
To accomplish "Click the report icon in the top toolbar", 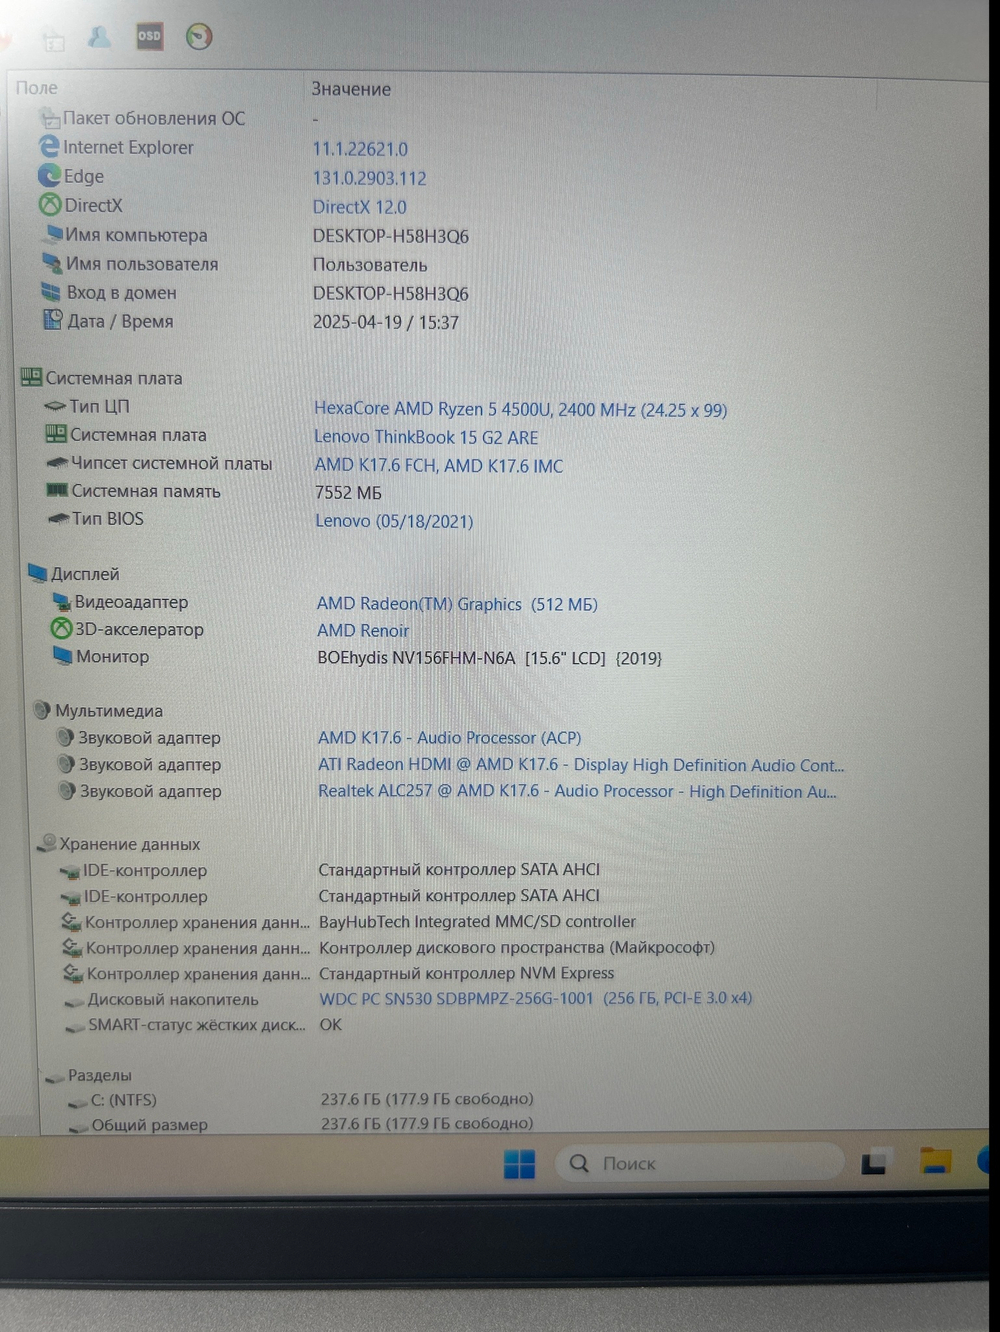I will point(53,38).
